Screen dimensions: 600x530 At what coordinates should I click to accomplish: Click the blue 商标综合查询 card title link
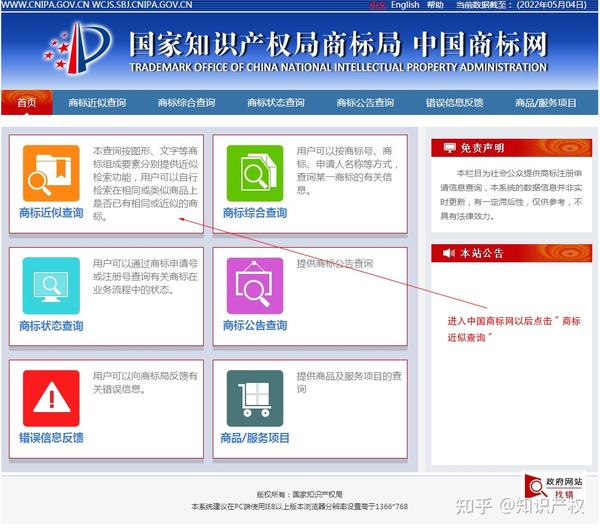[255, 213]
